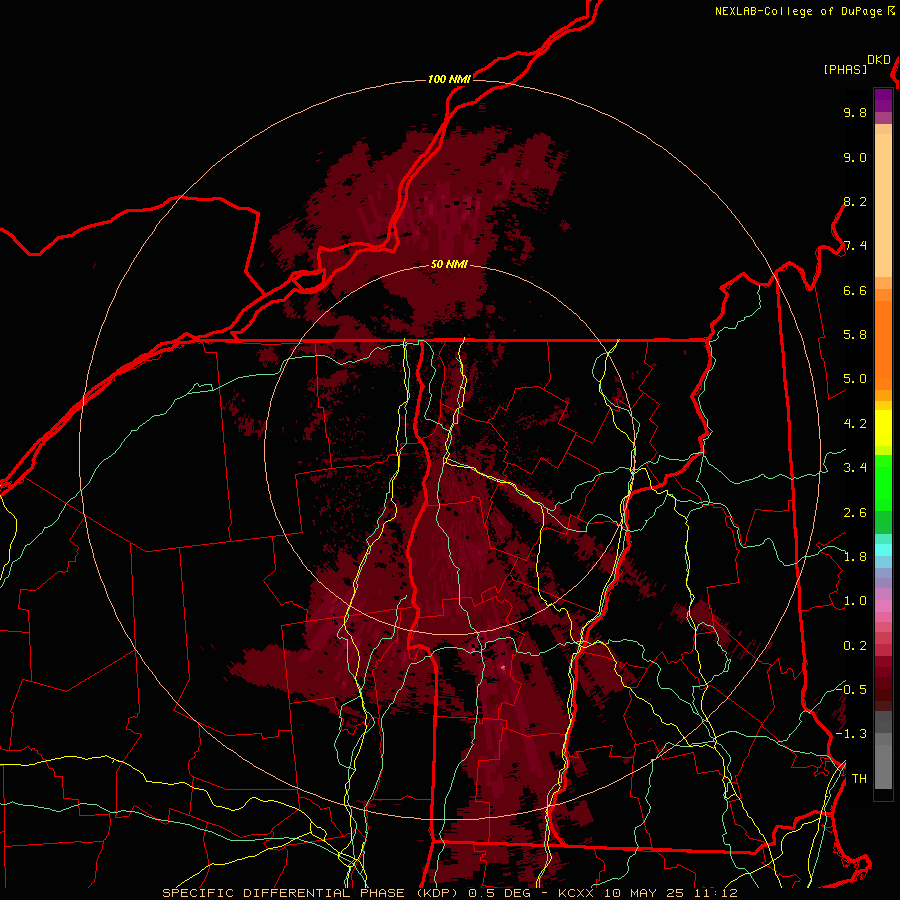Select the 9.8 value on the color scale

coord(855,112)
